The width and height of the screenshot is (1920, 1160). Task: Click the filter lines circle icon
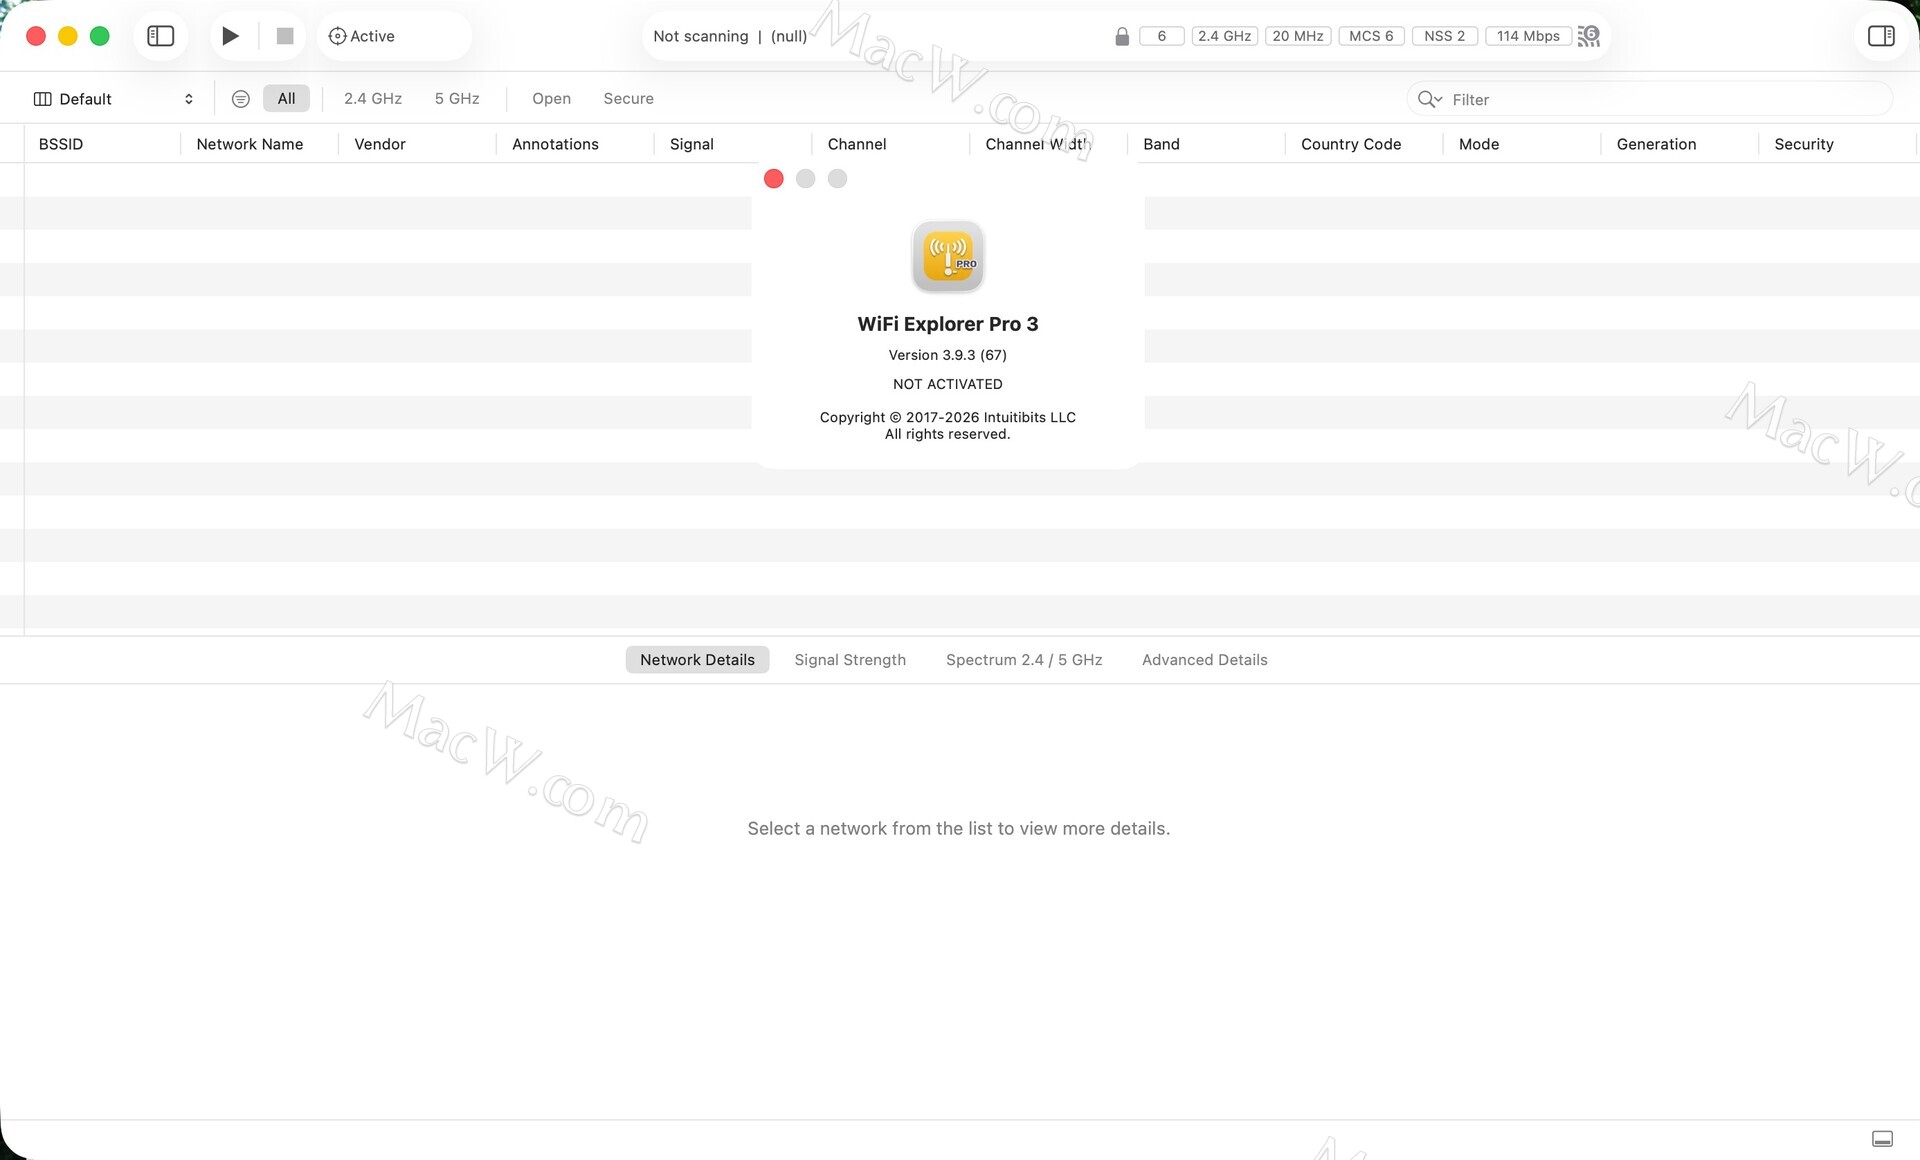pos(240,99)
